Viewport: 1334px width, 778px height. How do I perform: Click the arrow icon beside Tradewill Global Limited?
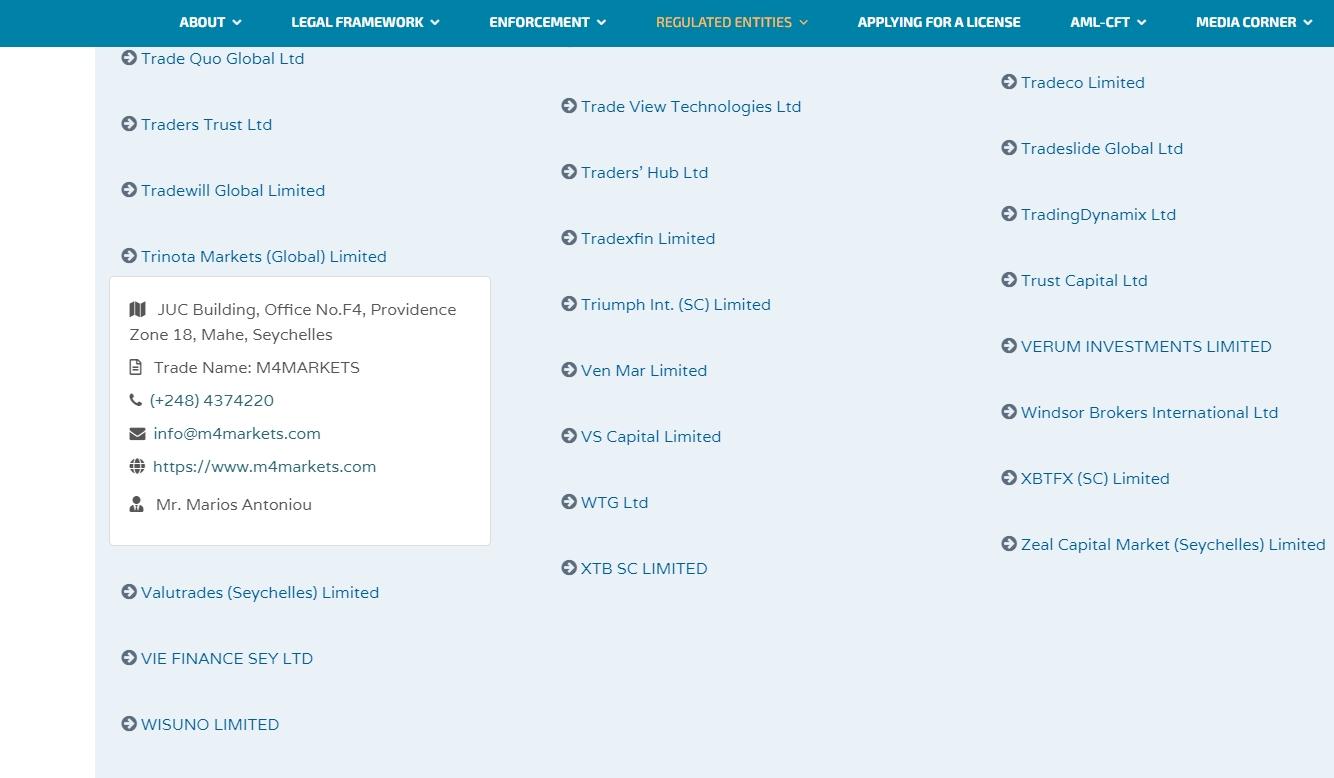pyautogui.click(x=129, y=190)
